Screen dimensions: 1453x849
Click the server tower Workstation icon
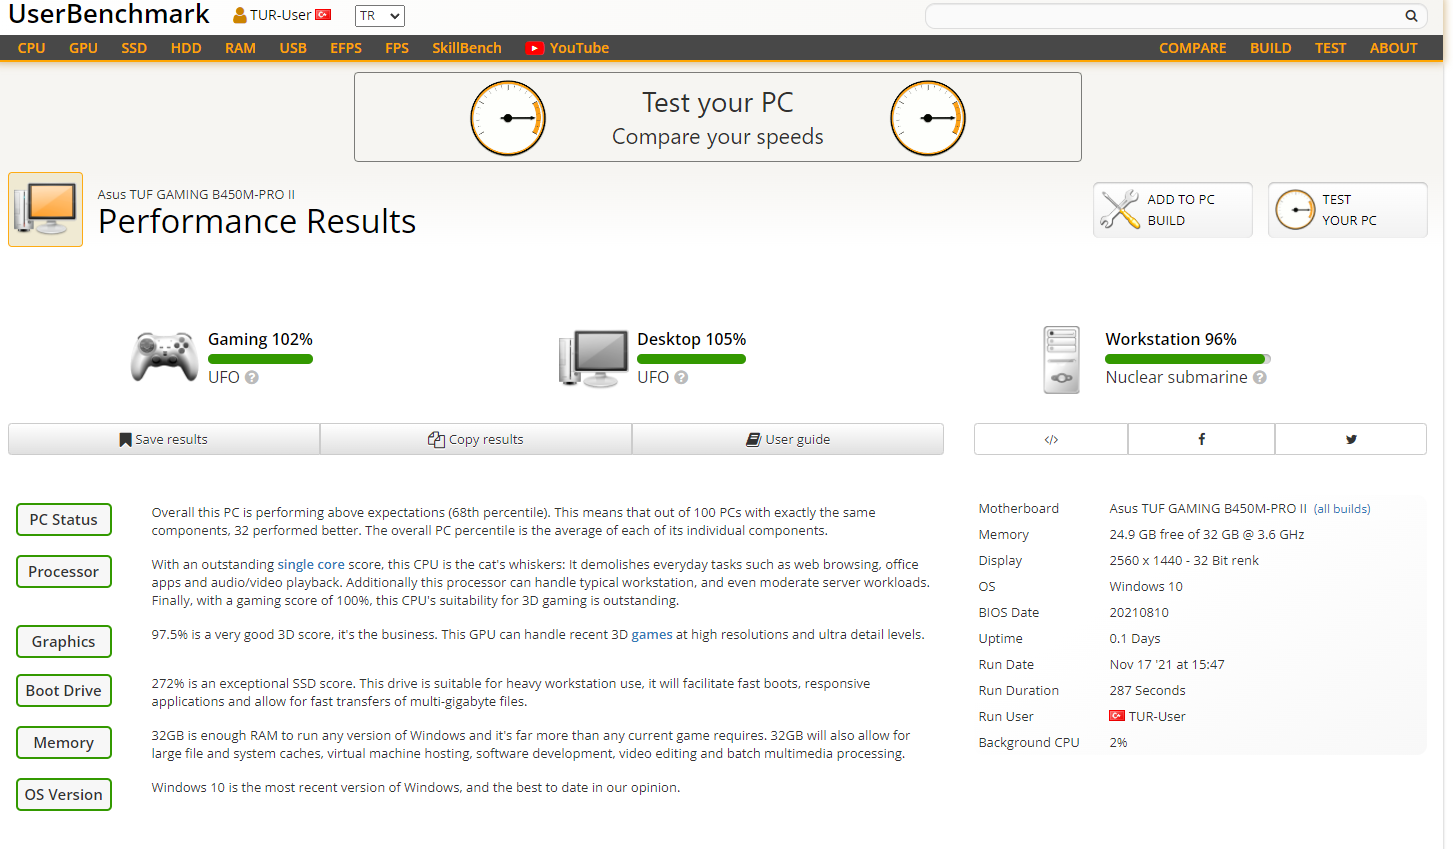tap(1061, 359)
